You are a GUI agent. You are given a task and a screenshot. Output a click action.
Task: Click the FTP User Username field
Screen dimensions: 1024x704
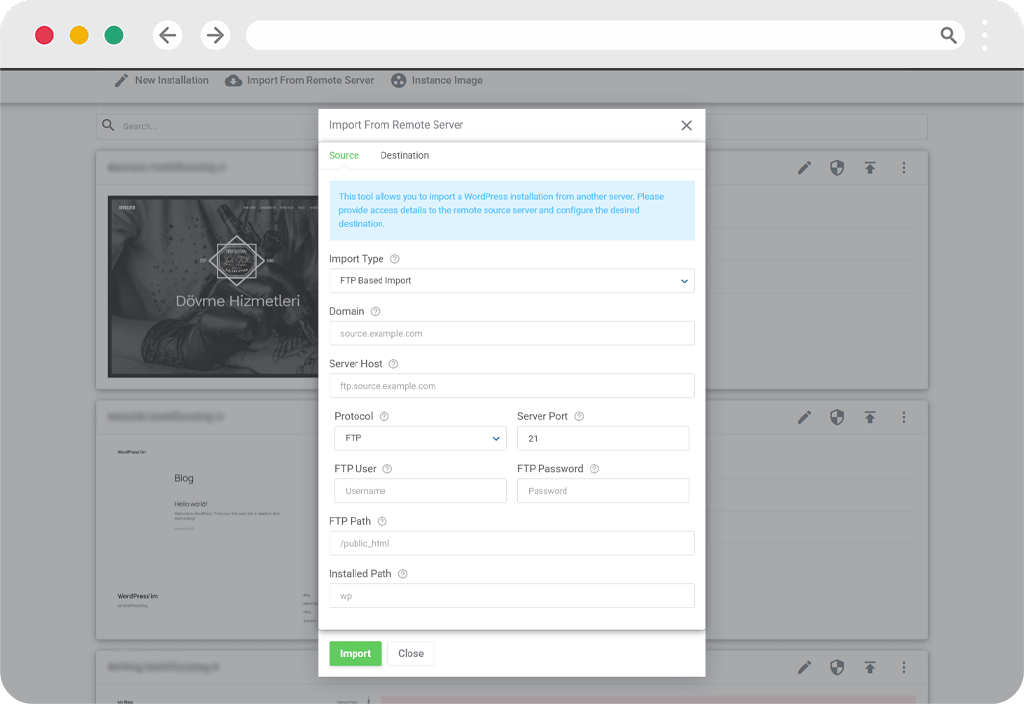(421, 490)
